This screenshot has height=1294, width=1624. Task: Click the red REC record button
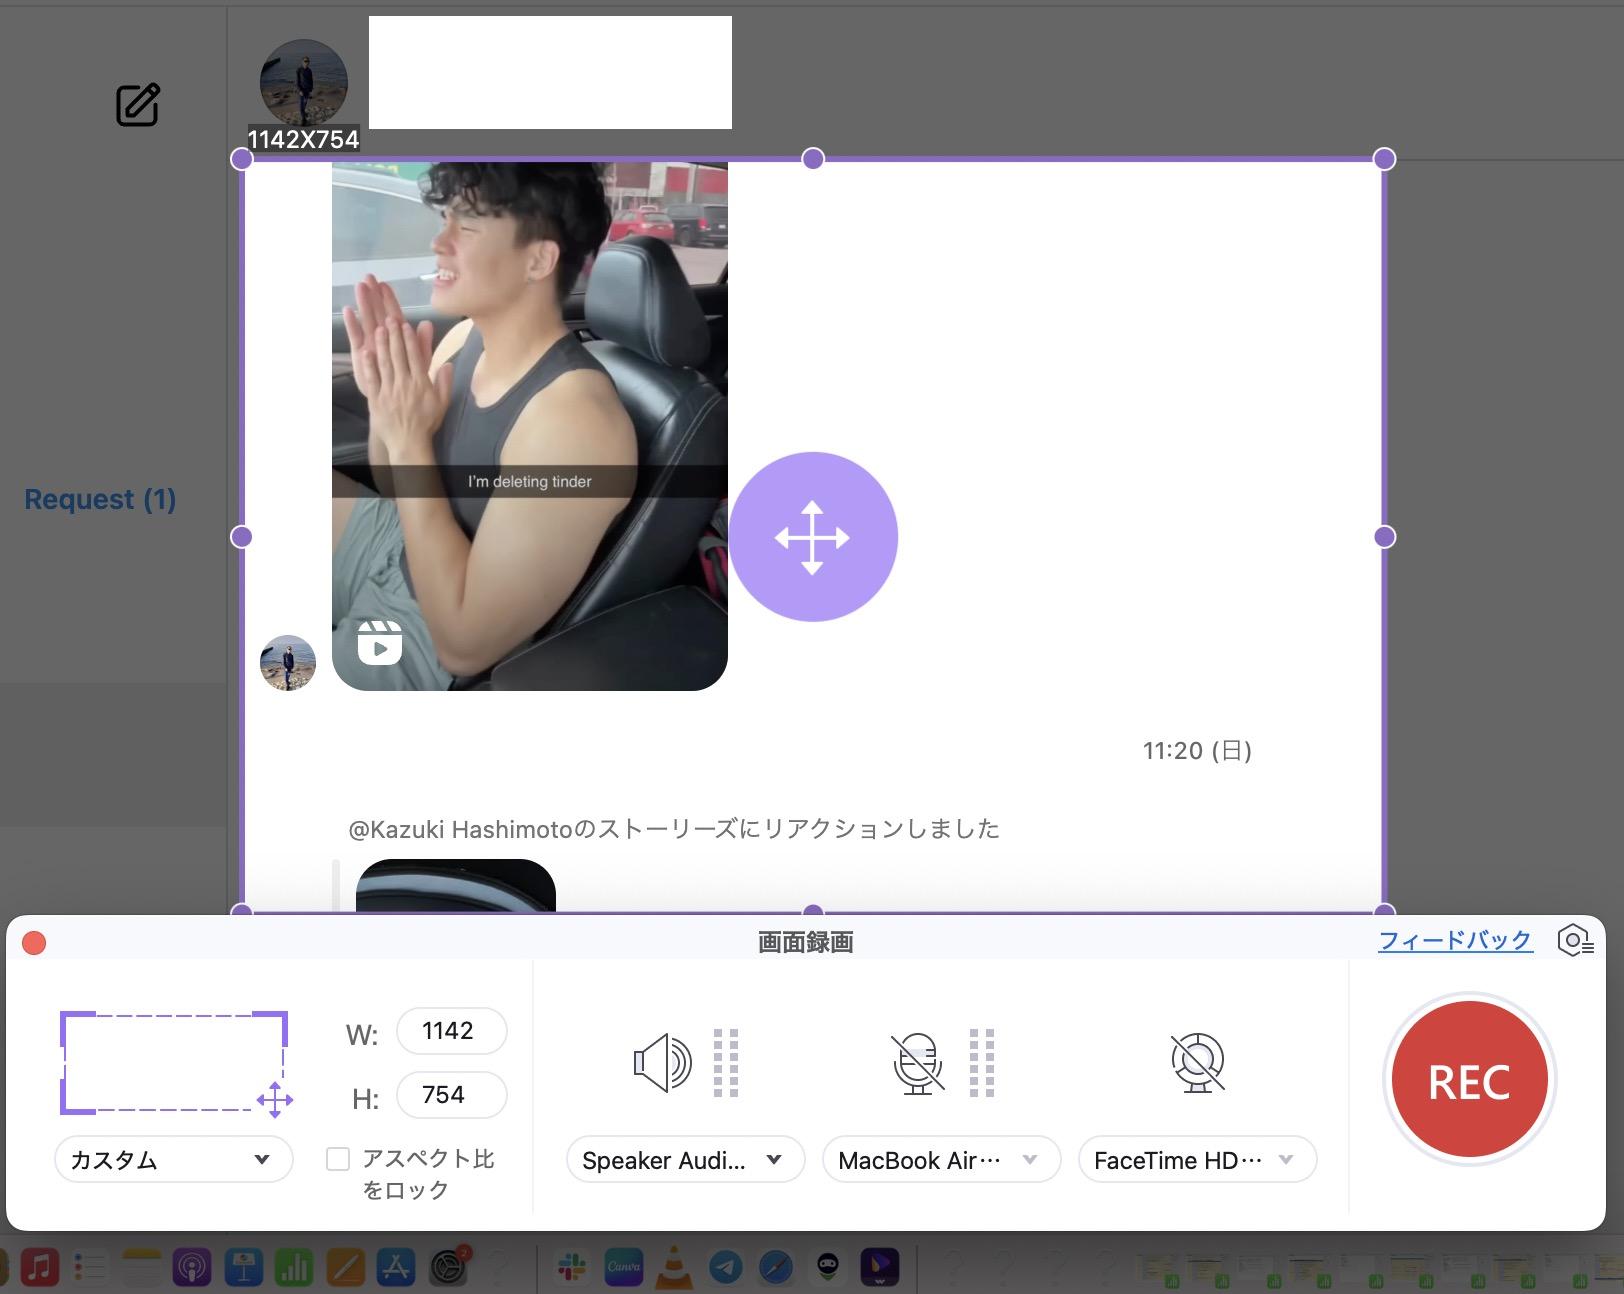click(x=1468, y=1080)
